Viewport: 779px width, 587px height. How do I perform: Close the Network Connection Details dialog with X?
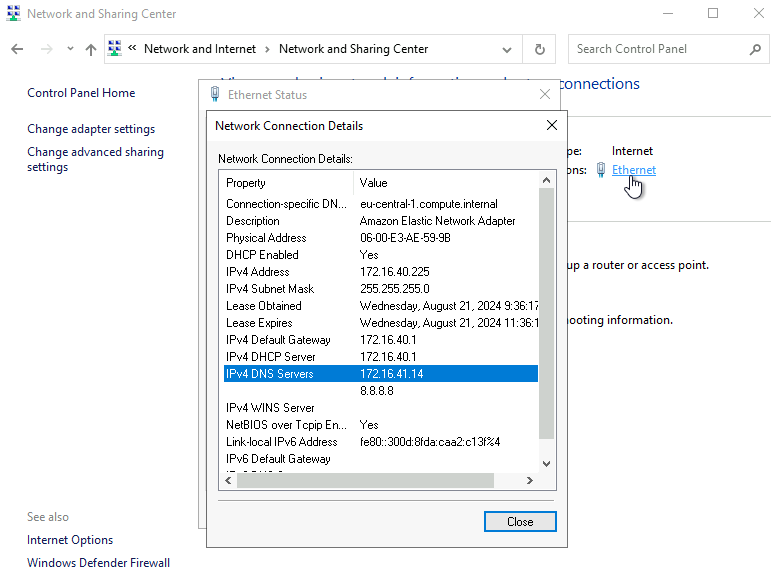point(551,125)
